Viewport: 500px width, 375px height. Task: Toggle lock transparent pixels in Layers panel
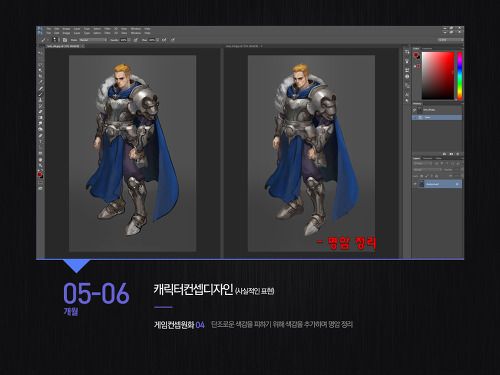421,176
